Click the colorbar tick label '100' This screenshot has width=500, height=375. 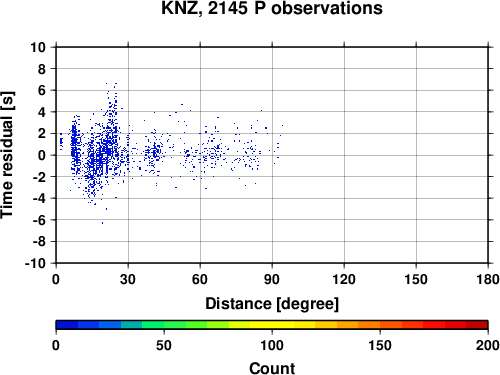(x=272, y=345)
